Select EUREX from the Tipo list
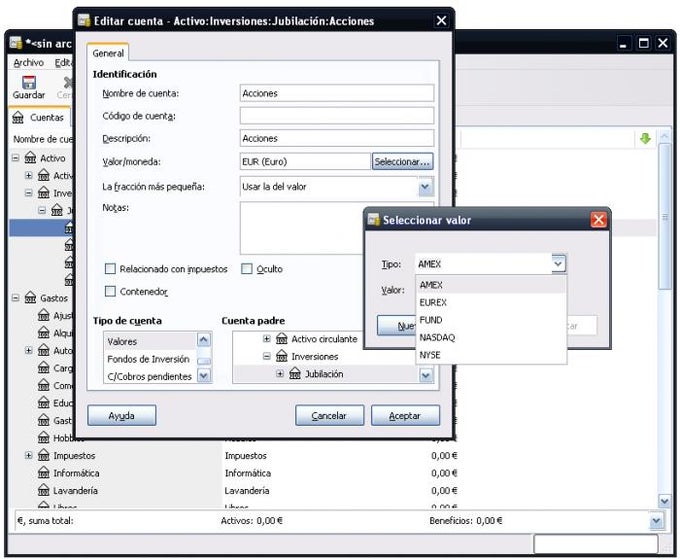 [491, 303]
